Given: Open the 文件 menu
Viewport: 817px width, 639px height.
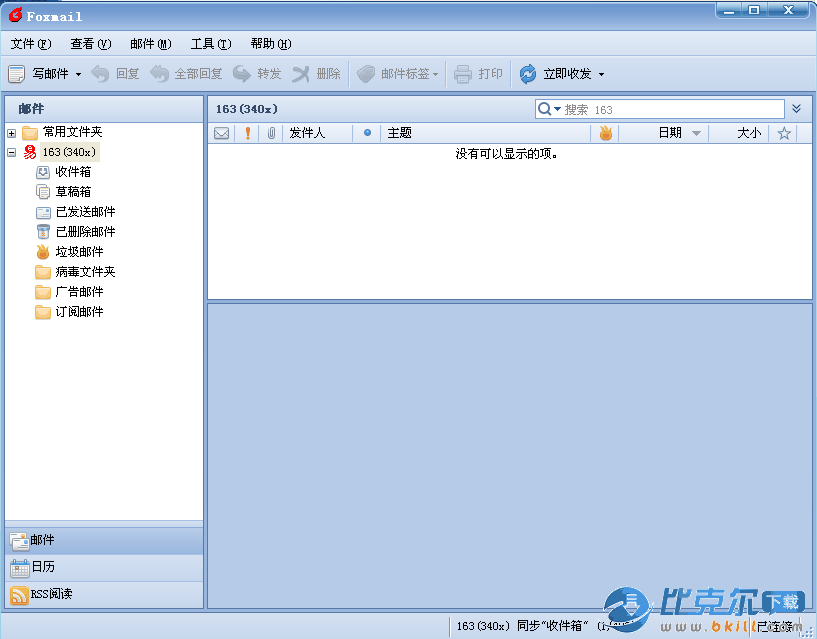Looking at the screenshot, I should 30,44.
